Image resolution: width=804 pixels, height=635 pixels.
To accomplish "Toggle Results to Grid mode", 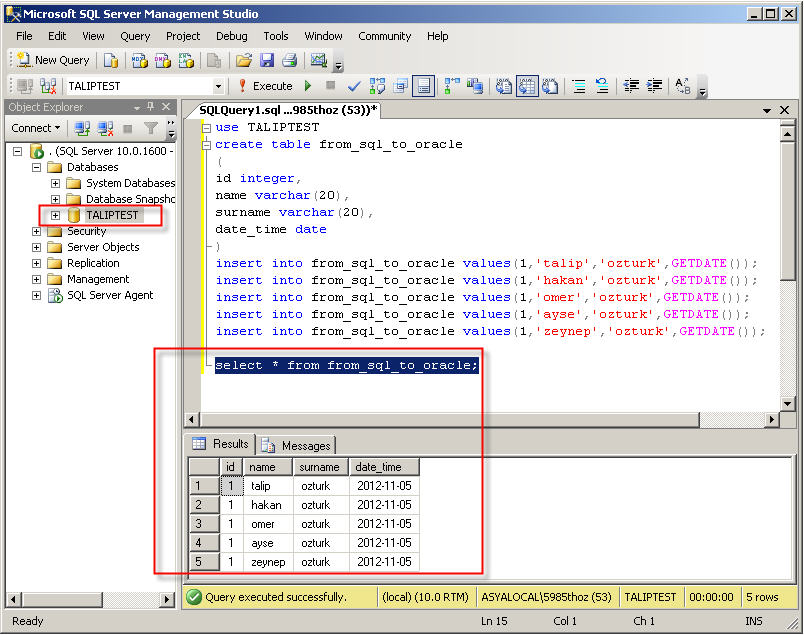I will (x=527, y=86).
